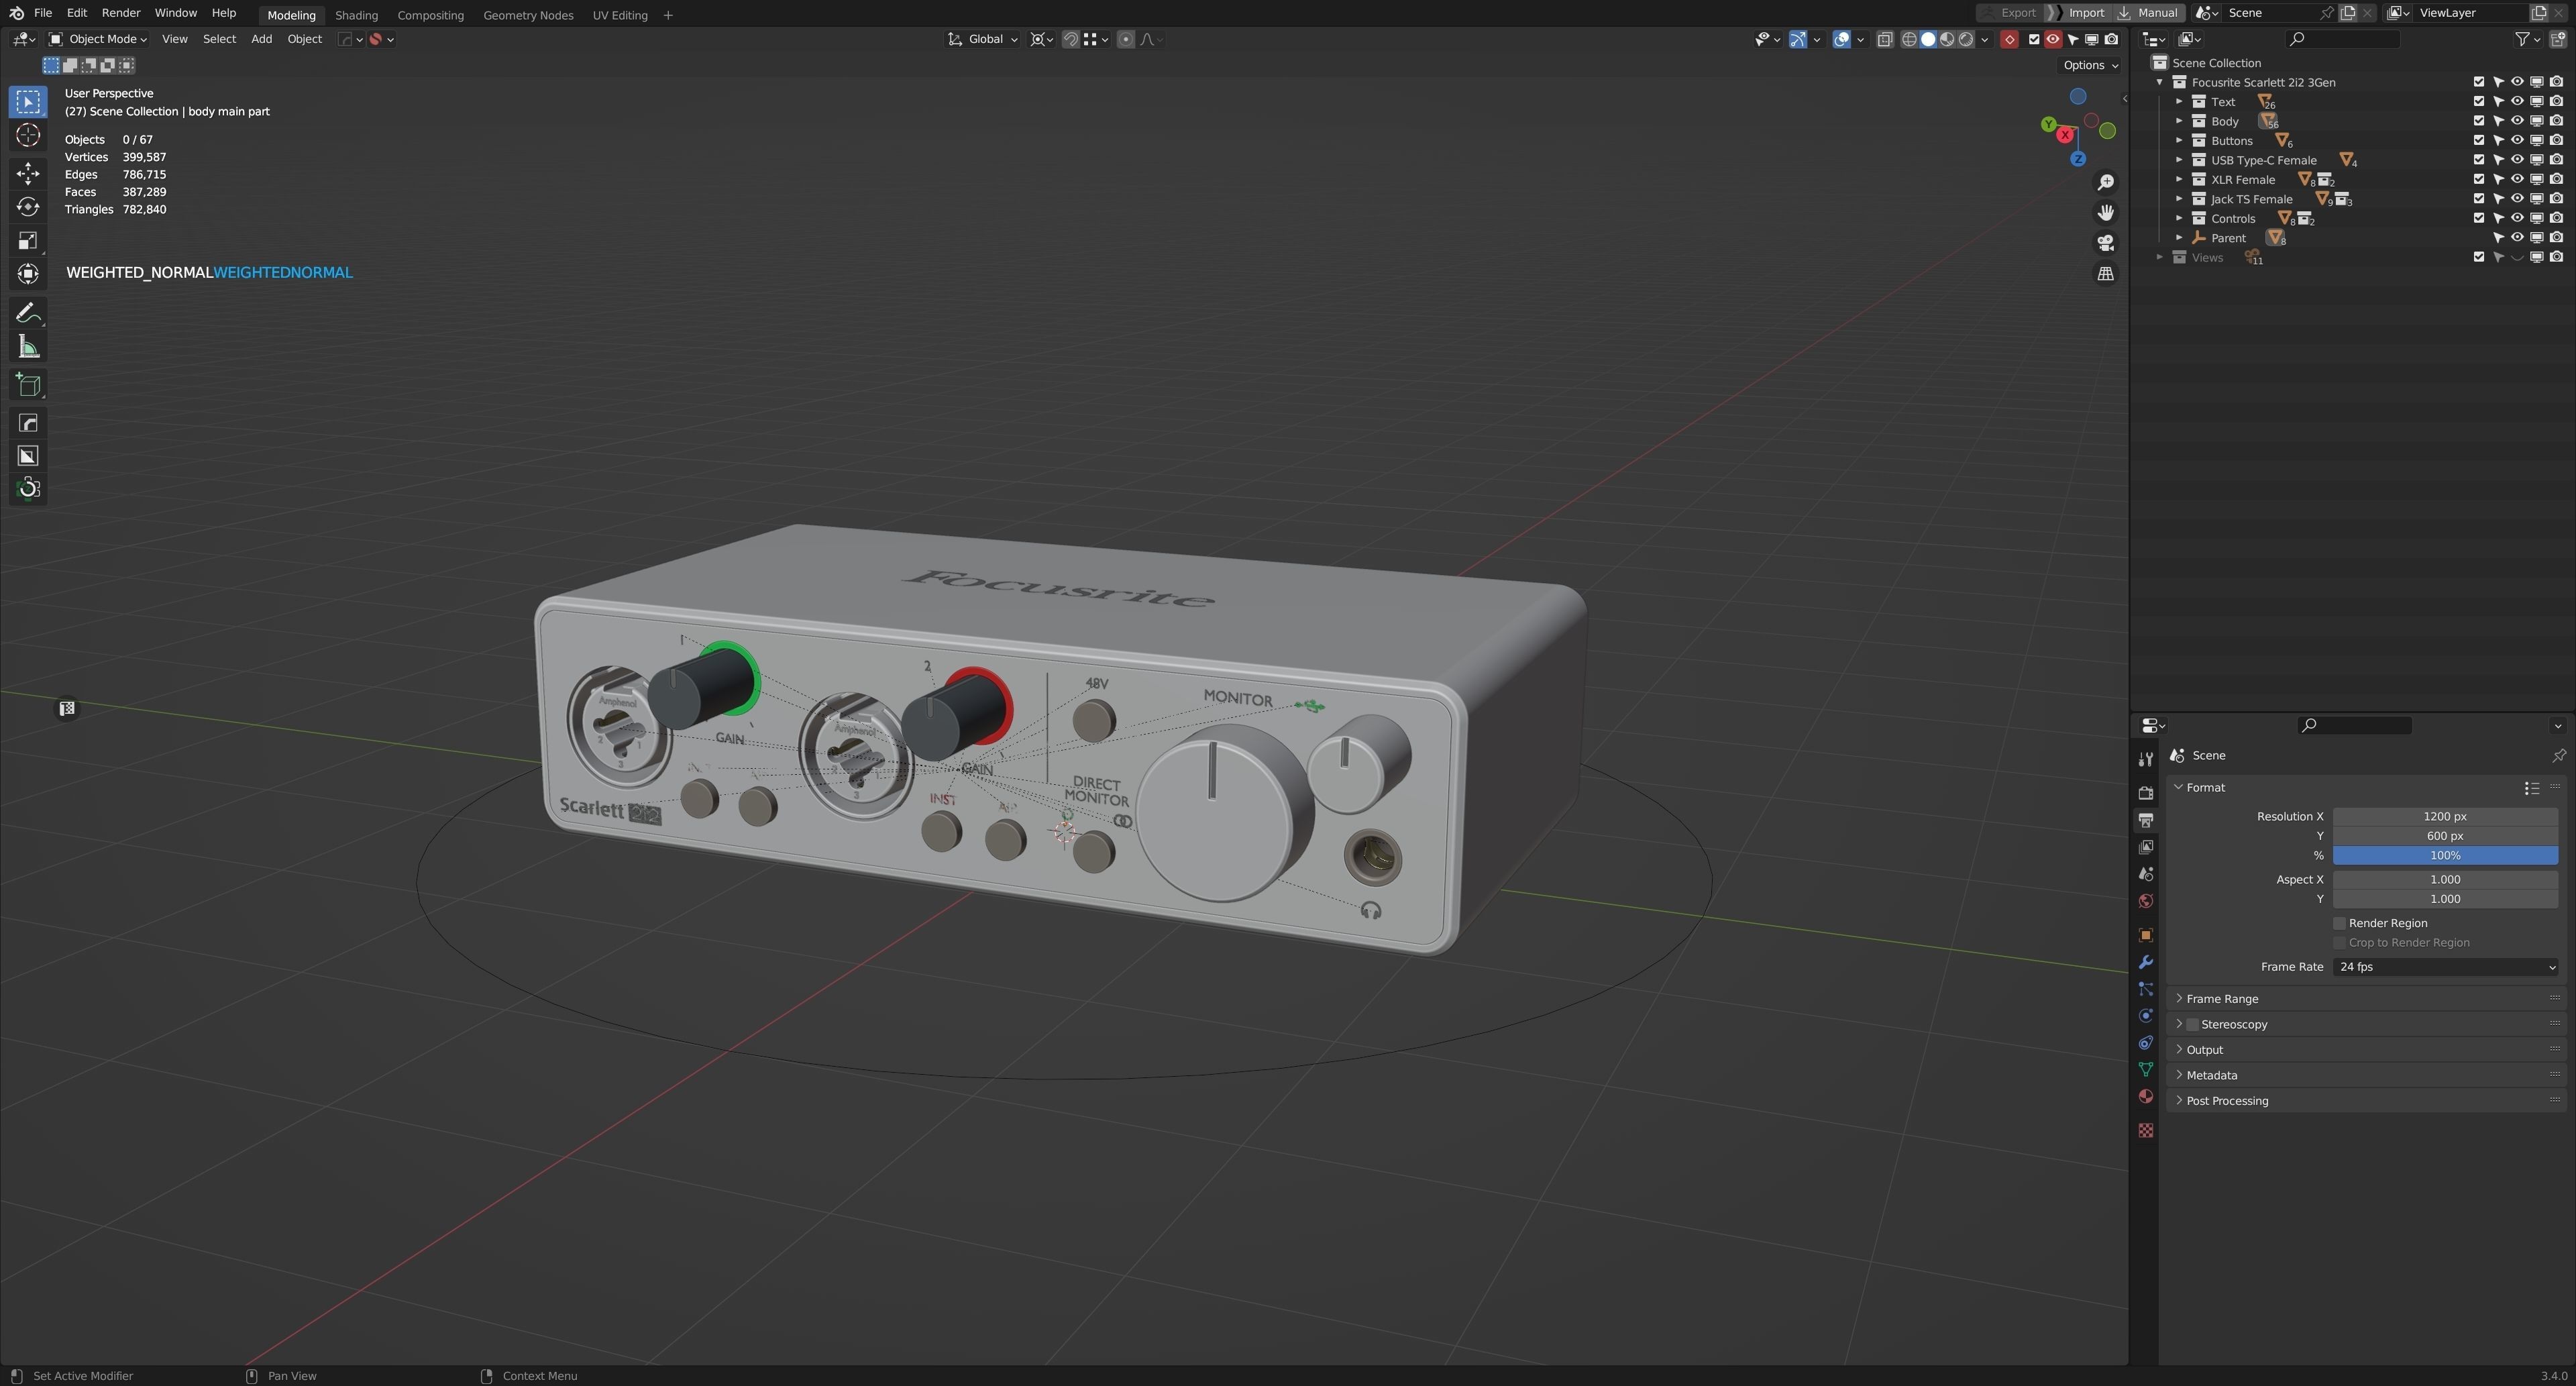Open the viewport Options dropdown
Viewport: 2576px width, 1386px height.
pos(2089,65)
